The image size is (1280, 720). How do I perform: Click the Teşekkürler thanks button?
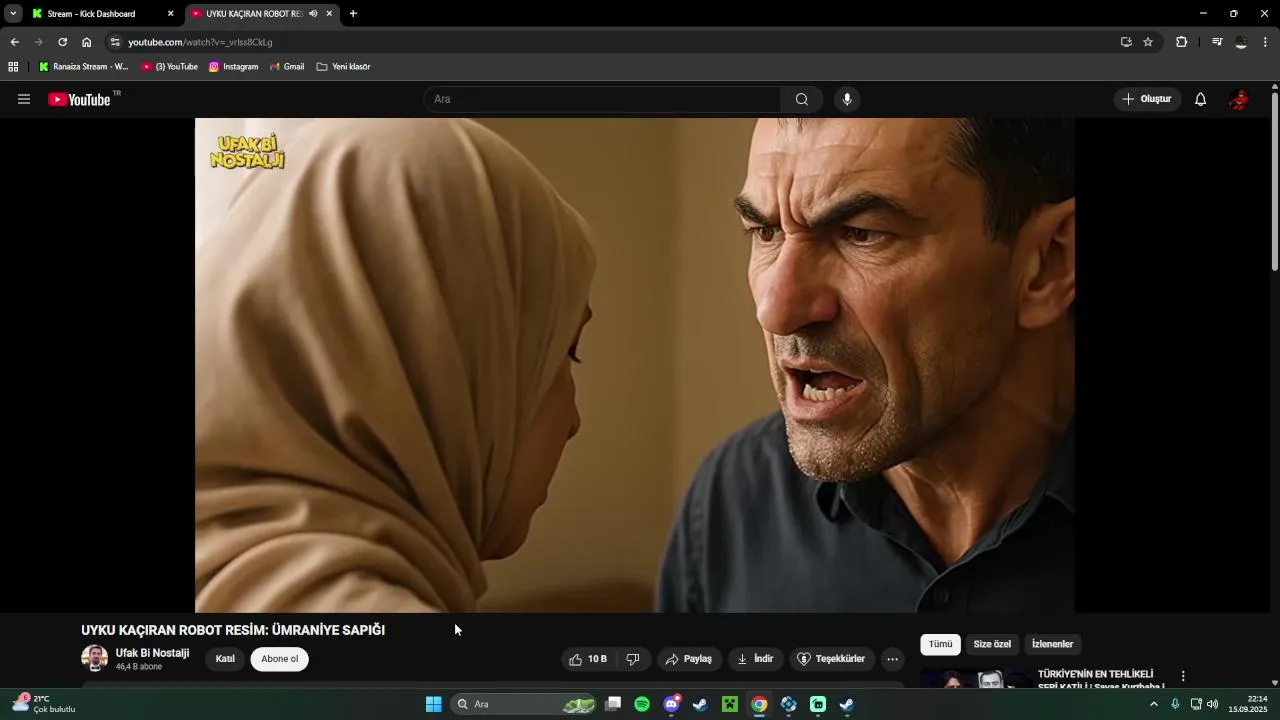pos(832,659)
